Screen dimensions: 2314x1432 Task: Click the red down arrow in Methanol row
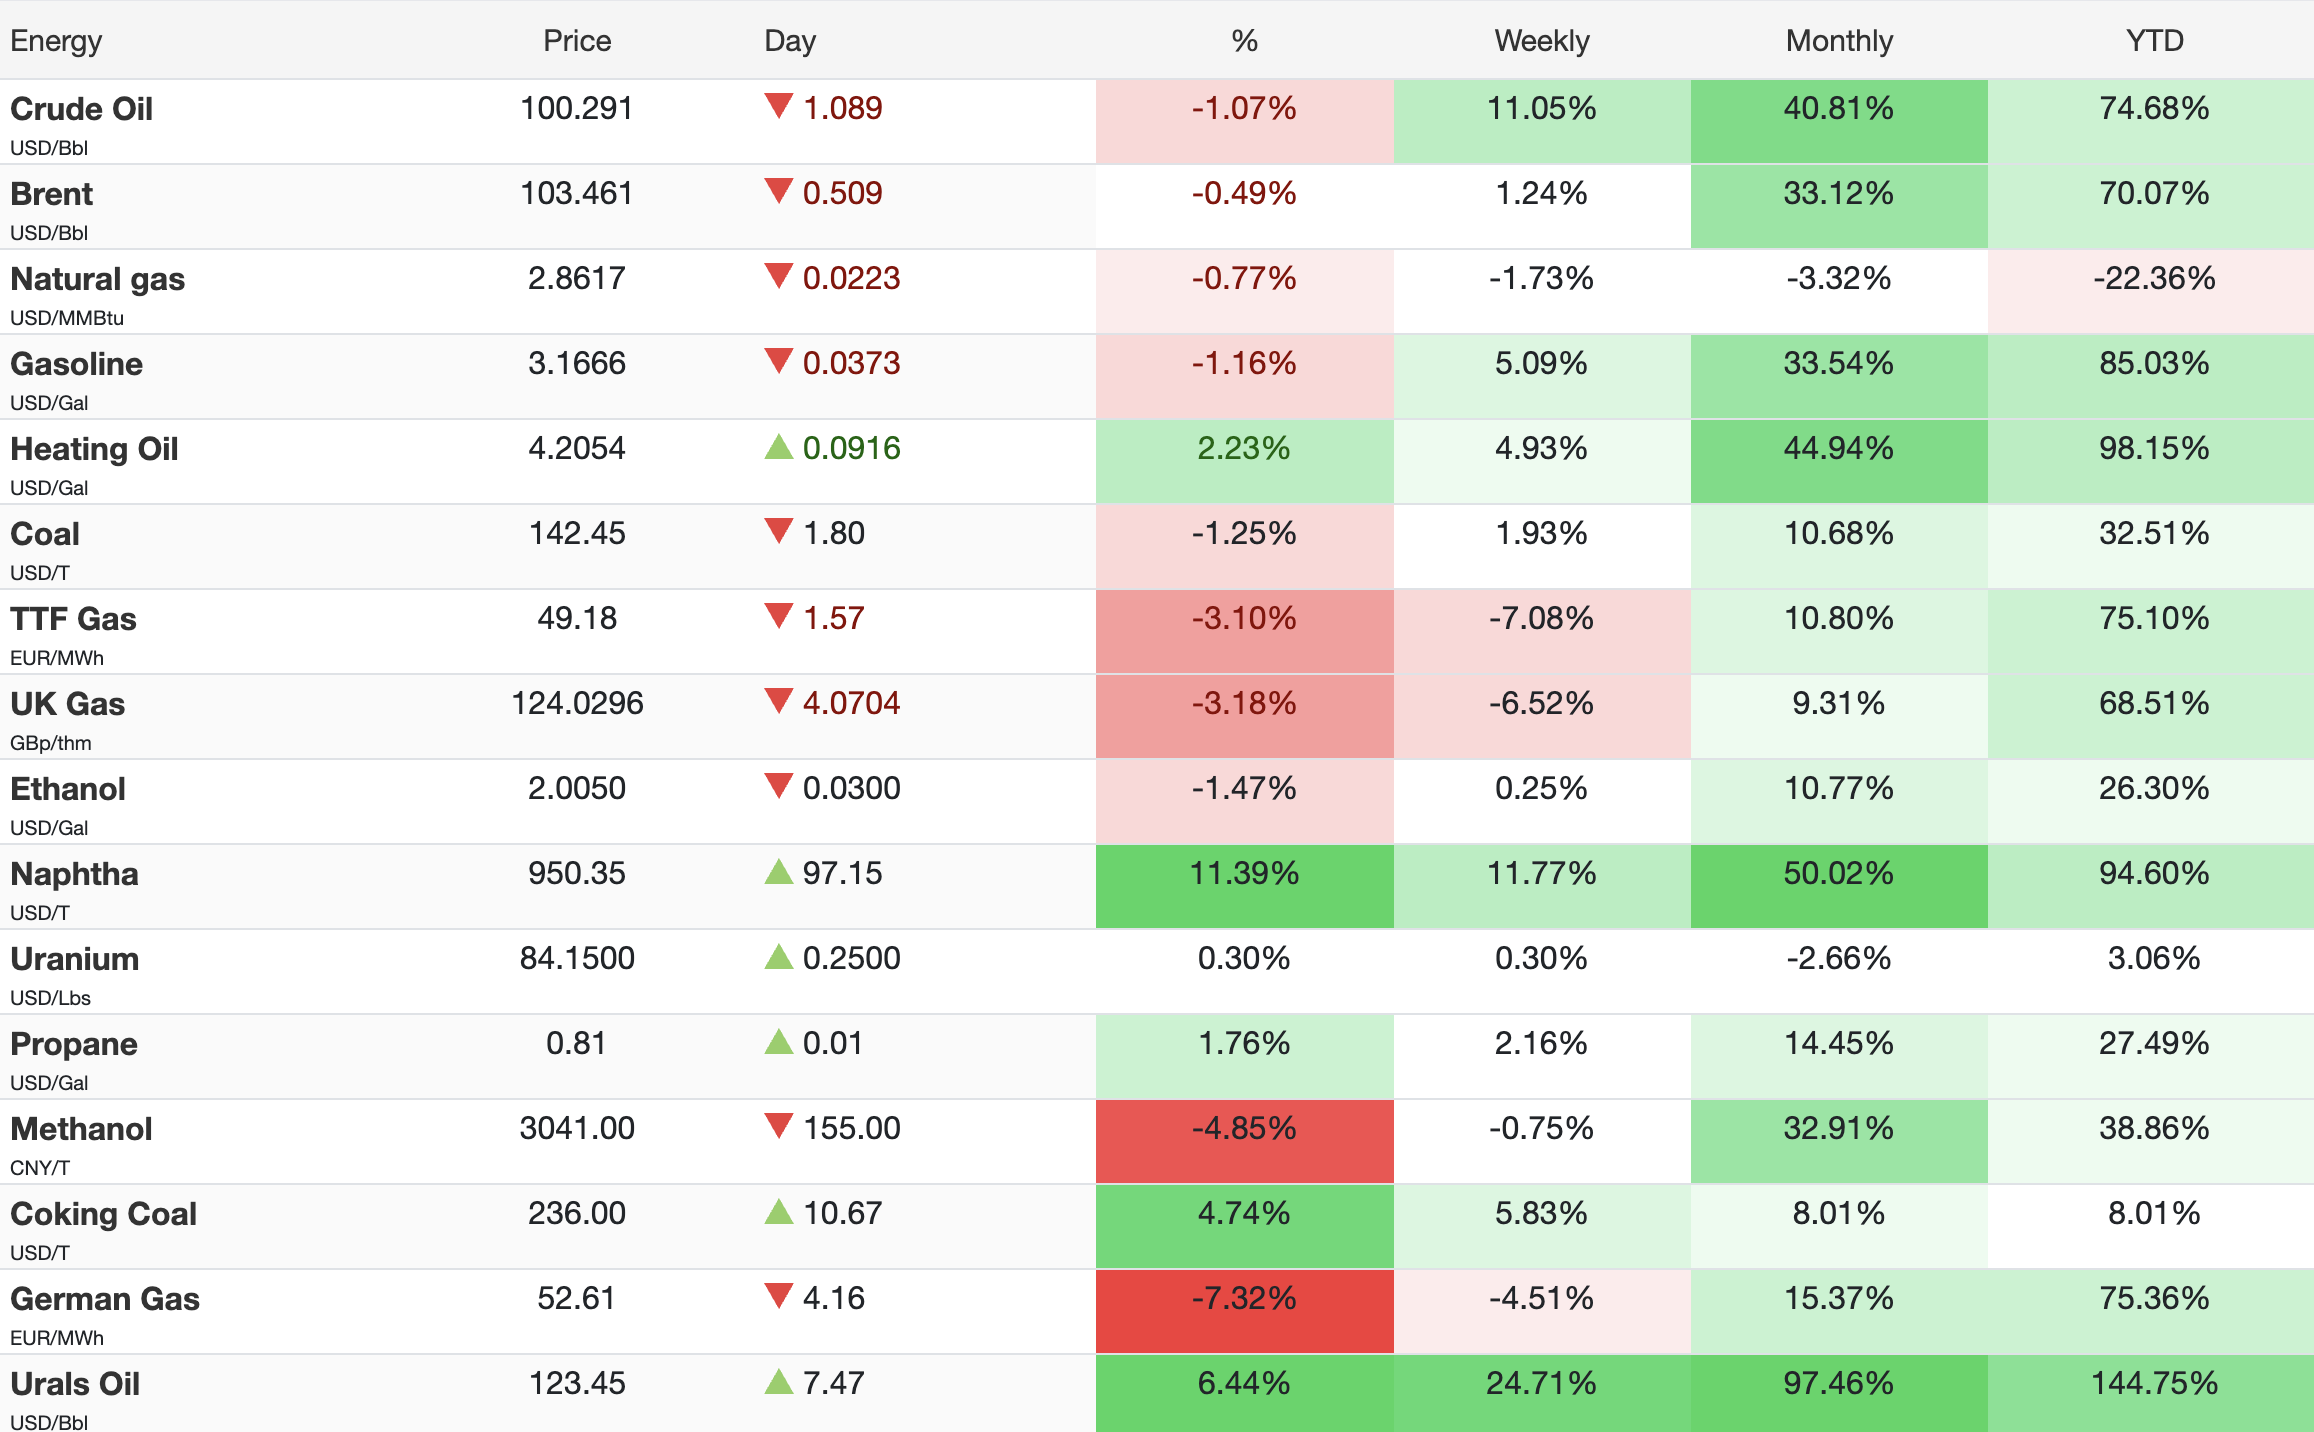click(x=778, y=1126)
